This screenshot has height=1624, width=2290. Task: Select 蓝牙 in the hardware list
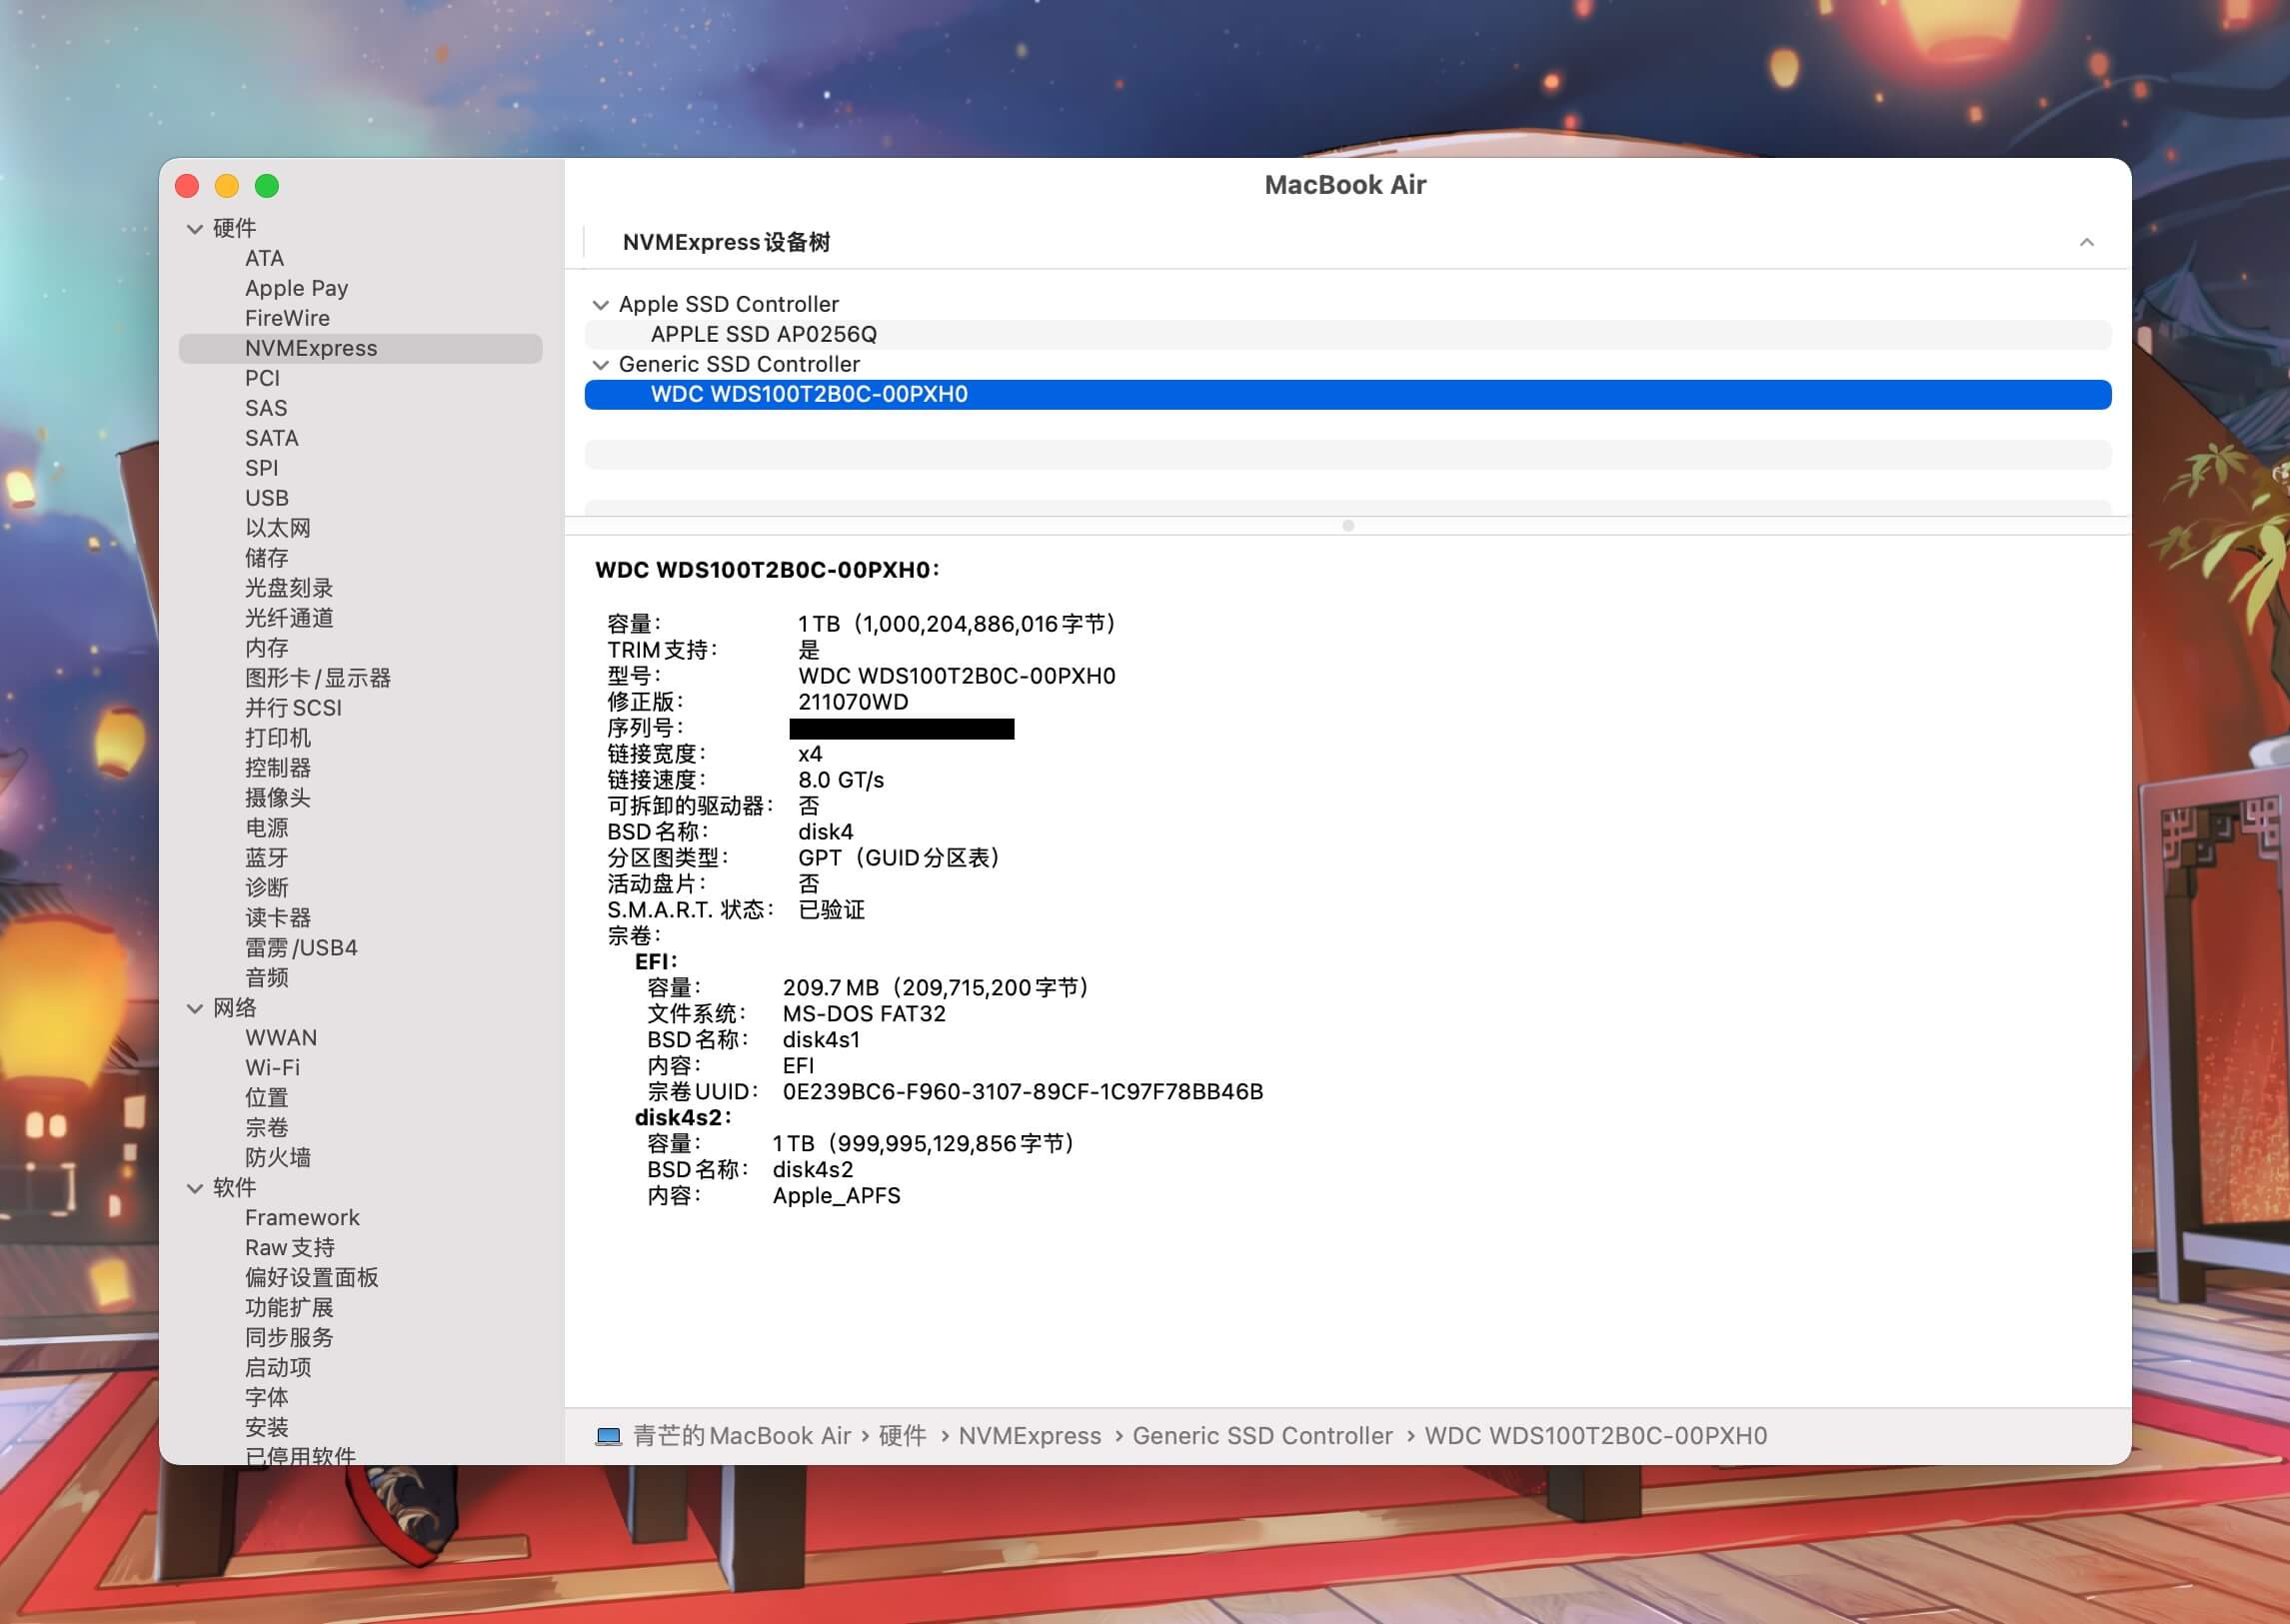[x=266, y=858]
